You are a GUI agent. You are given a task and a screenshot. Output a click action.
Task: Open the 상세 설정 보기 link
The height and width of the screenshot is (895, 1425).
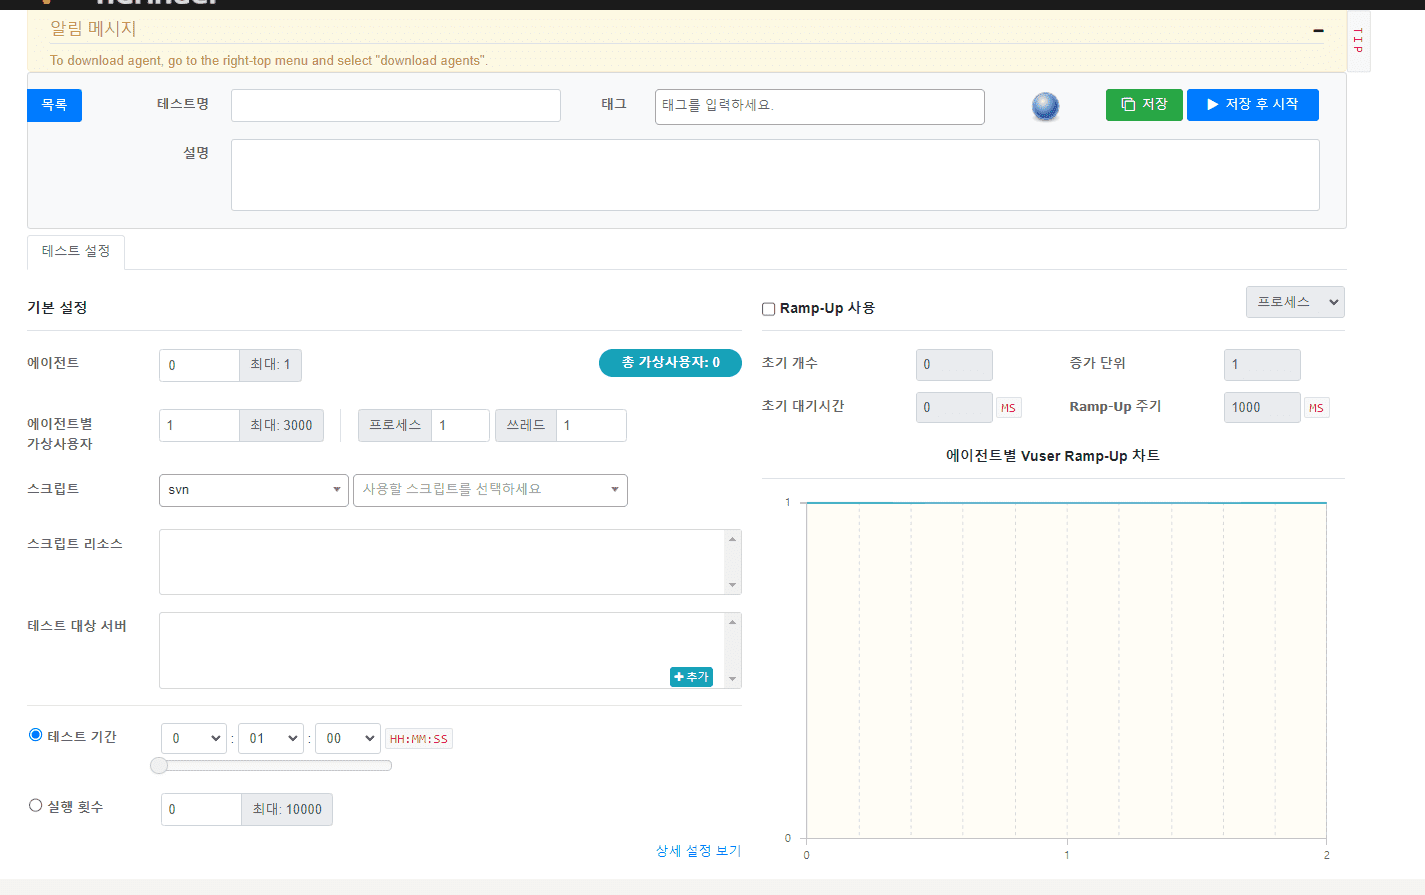click(x=698, y=851)
